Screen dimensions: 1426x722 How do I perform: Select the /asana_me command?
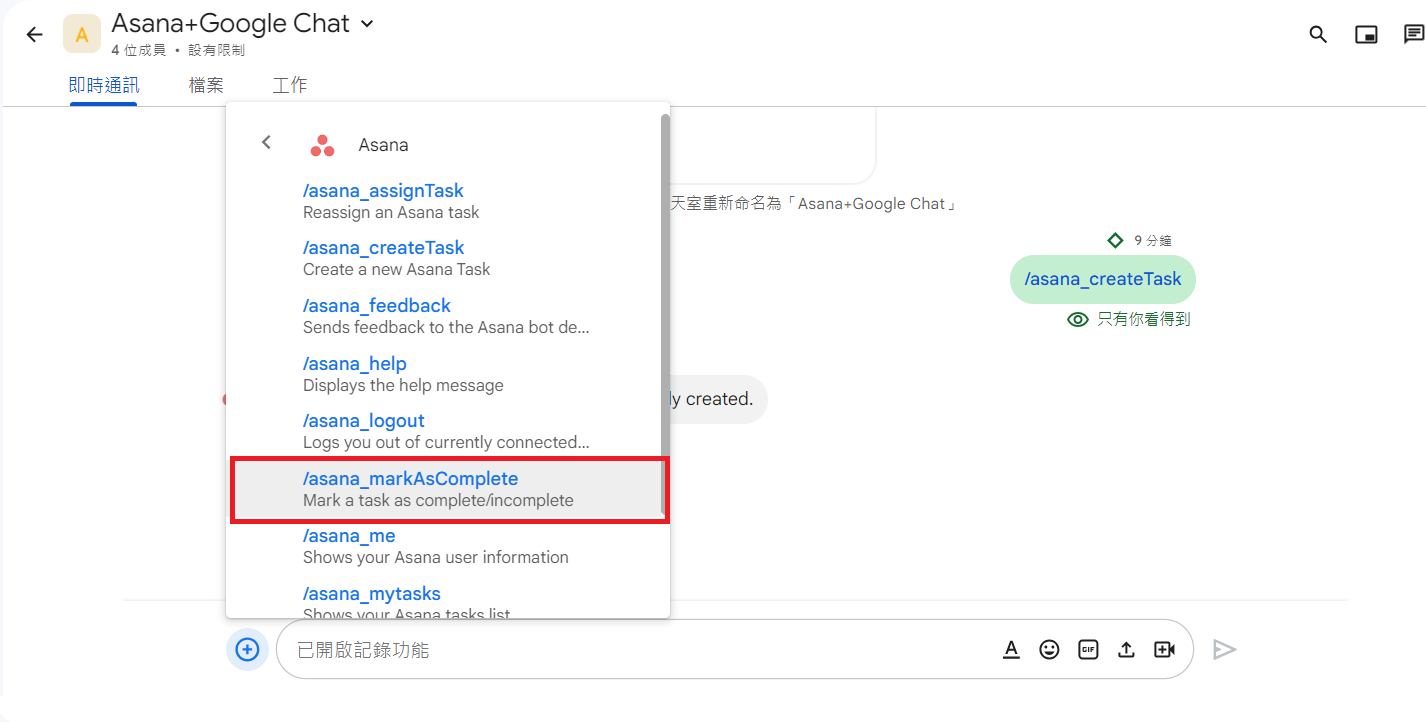point(446,546)
